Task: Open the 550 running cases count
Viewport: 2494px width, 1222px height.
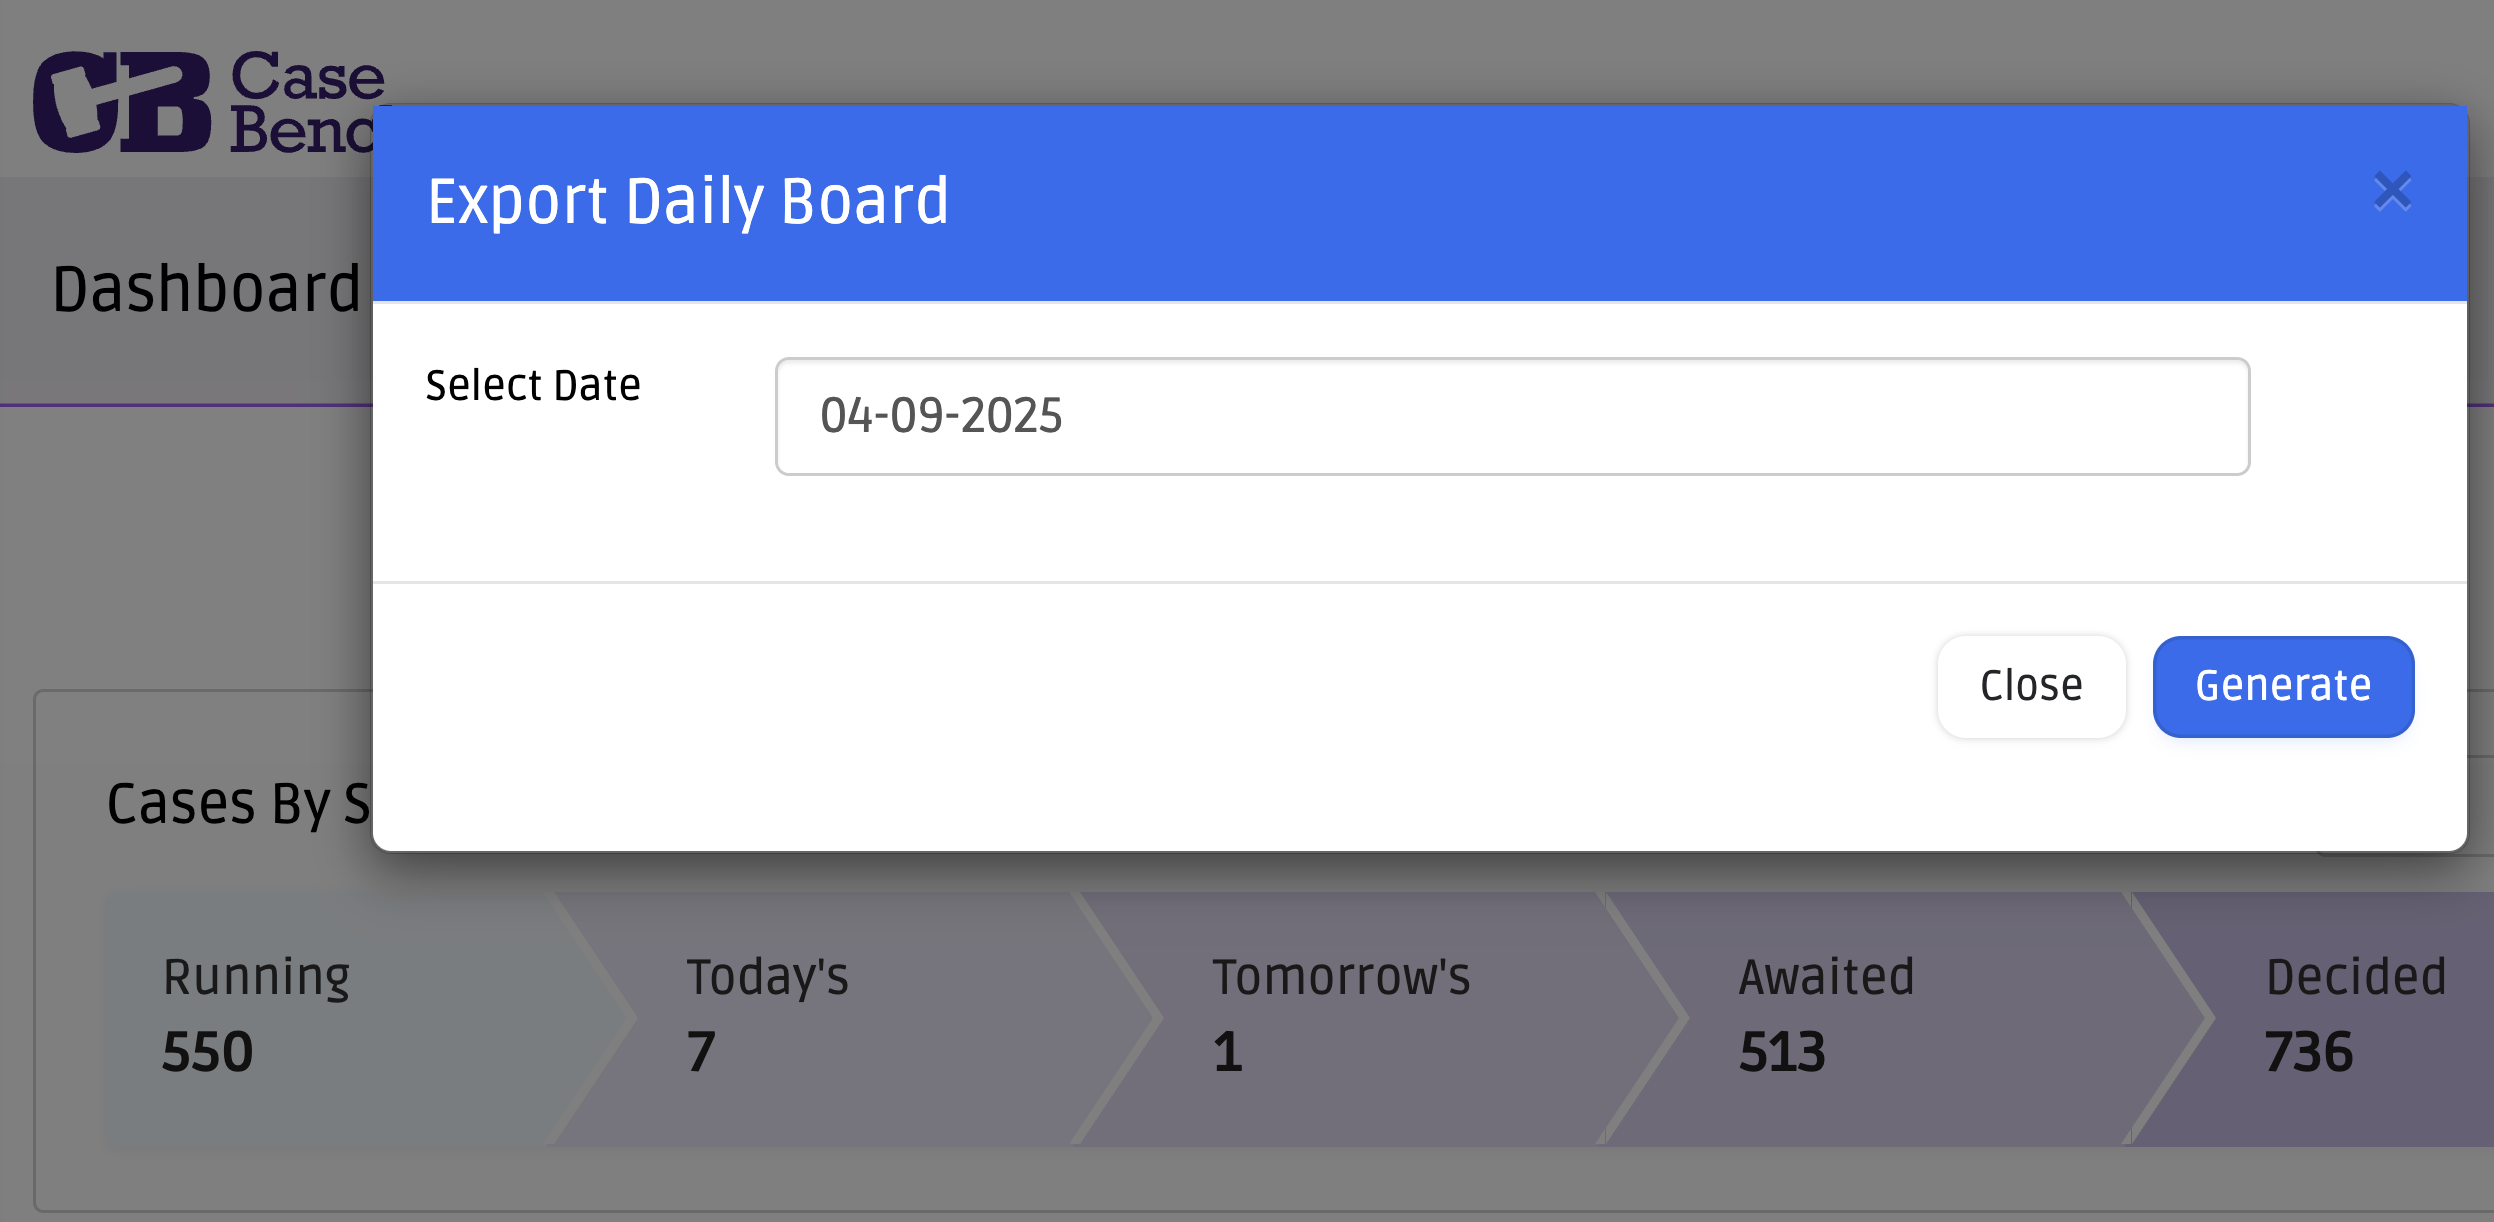Action: 207,1052
